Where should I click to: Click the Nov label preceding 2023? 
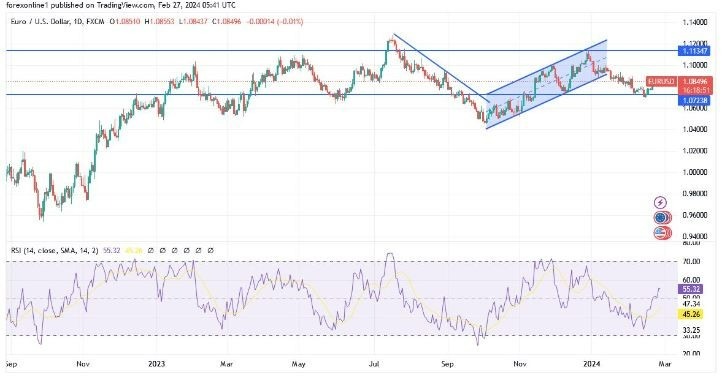point(83,364)
